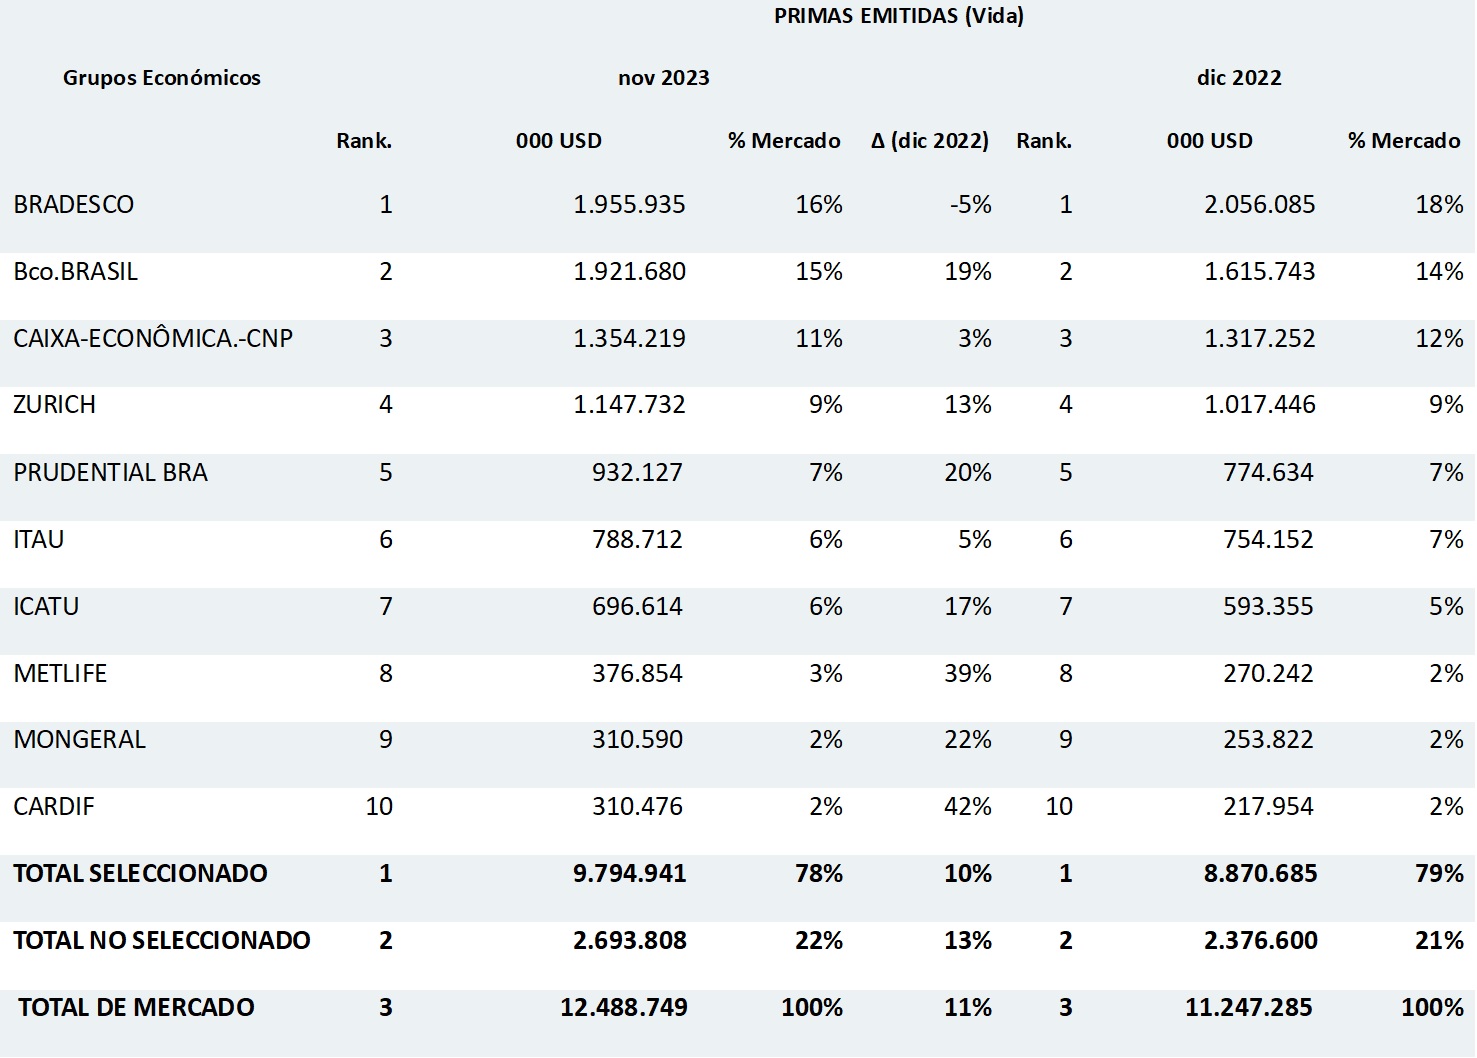
Task: Click Bco.Brasil's 2022 value 1.615.743
Action: click(x=1260, y=271)
